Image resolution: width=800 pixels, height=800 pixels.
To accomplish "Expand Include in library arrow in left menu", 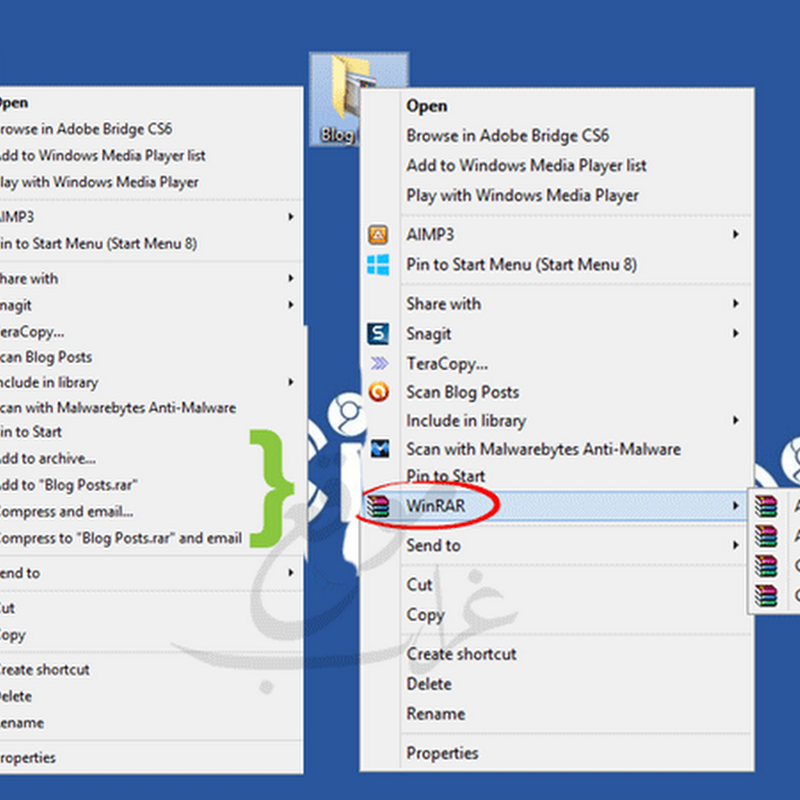I will coord(290,382).
